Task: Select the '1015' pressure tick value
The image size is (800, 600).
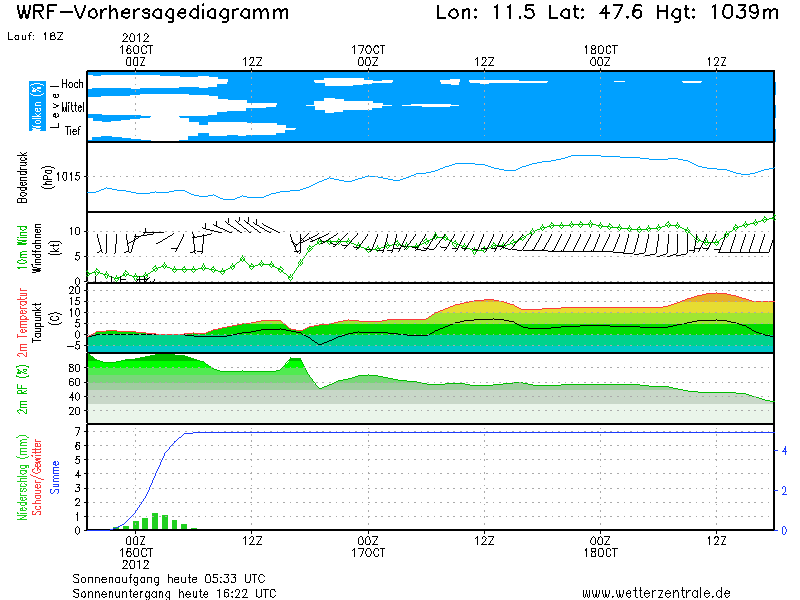Action: pos(68,177)
